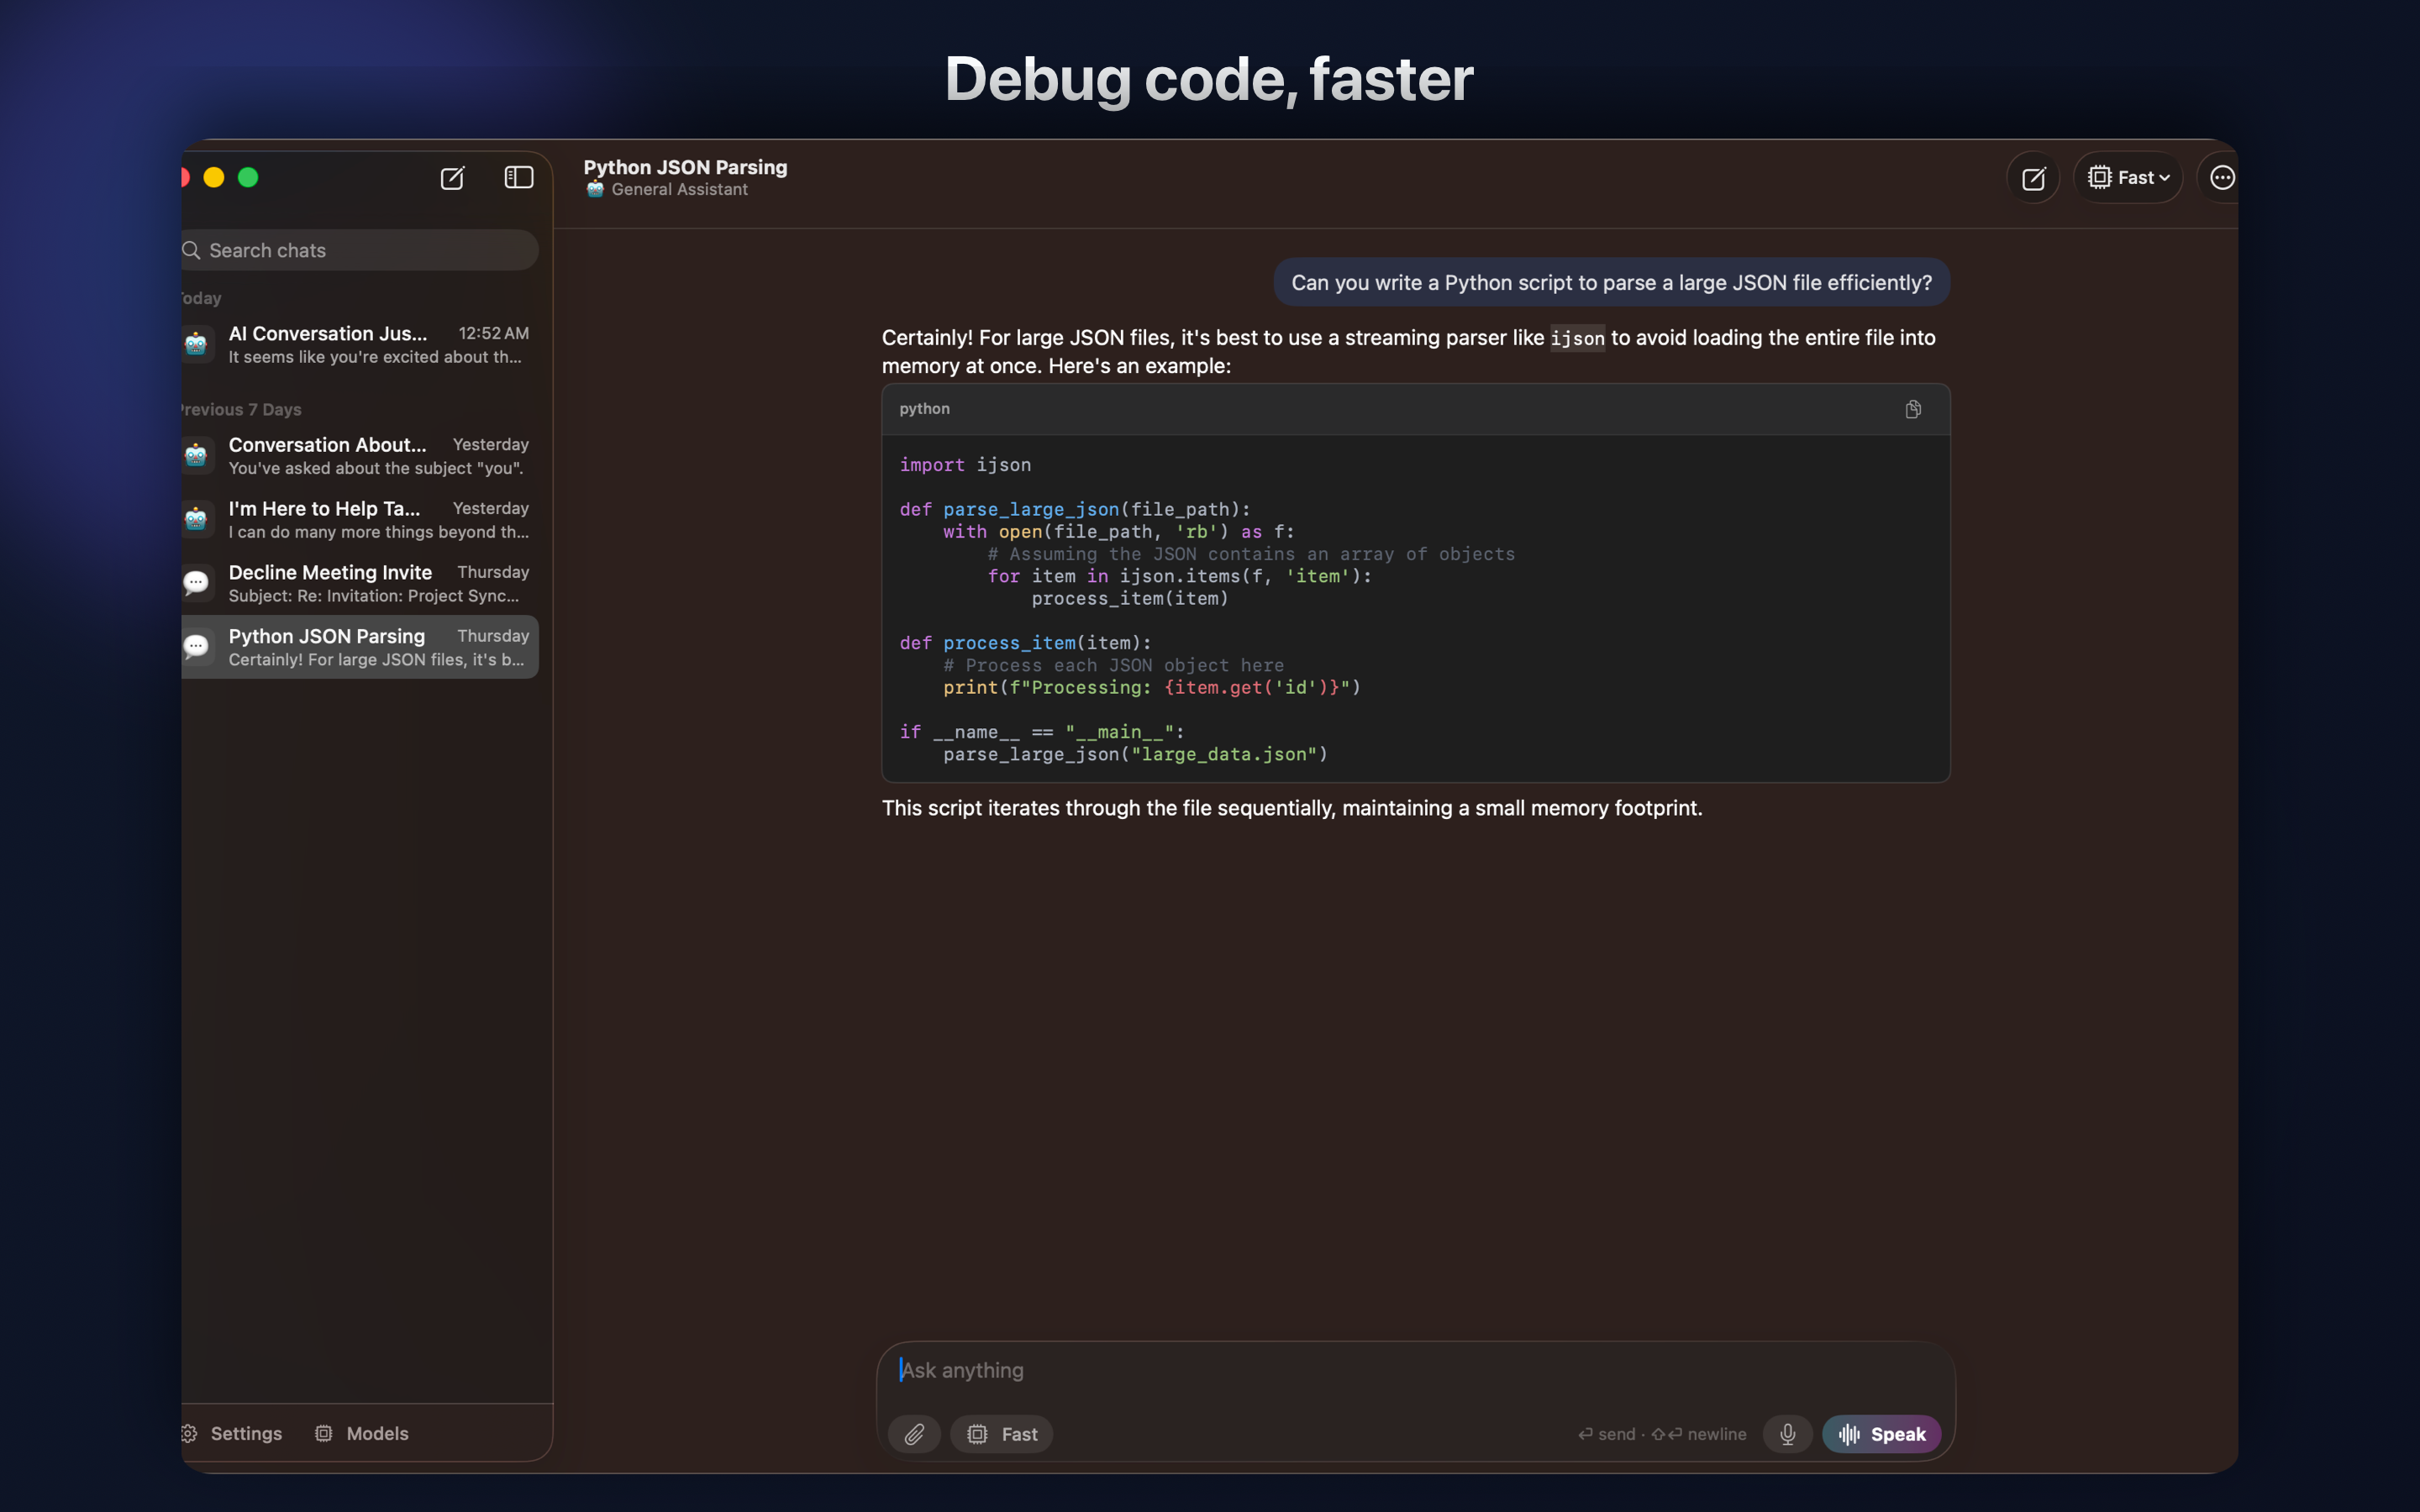Start a new chat from the sidebar compose icon
Image resolution: width=2420 pixels, height=1512 pixels.
(x=452, y=178)
